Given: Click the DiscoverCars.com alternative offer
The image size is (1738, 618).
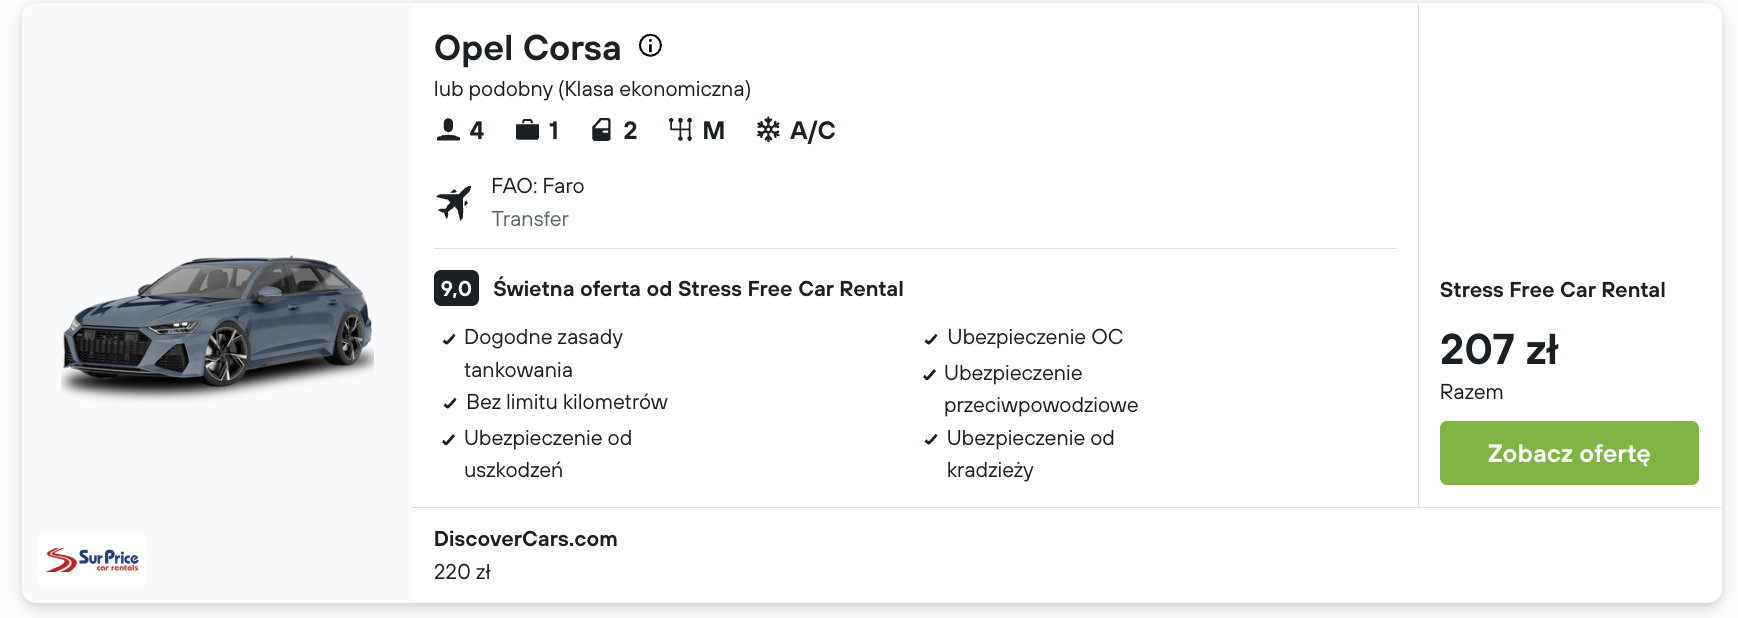Looking at the screenshot, I should point(525,539).
